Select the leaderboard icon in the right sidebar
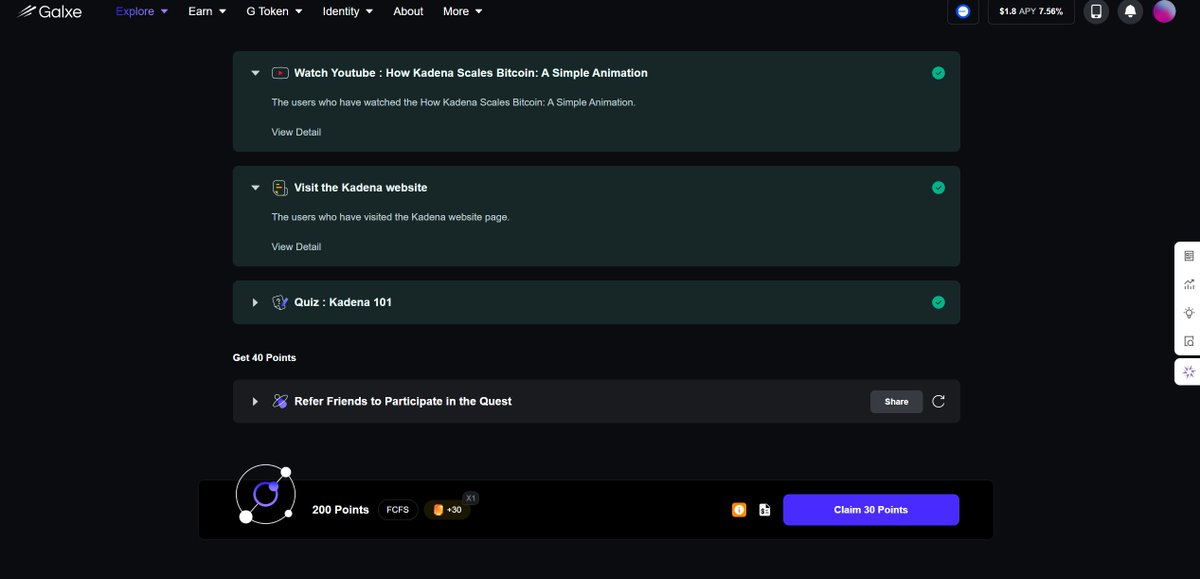Image resolution: width=1200 pixels, height=579 pixels. click(x=1189, y=255)
